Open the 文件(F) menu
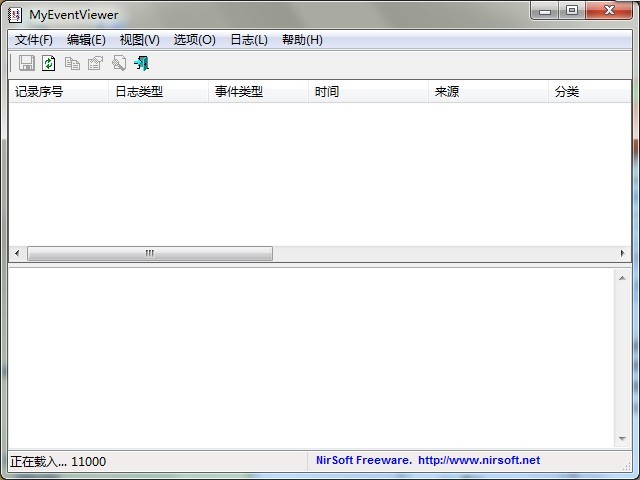640x480 pixels. click(34, 40)
